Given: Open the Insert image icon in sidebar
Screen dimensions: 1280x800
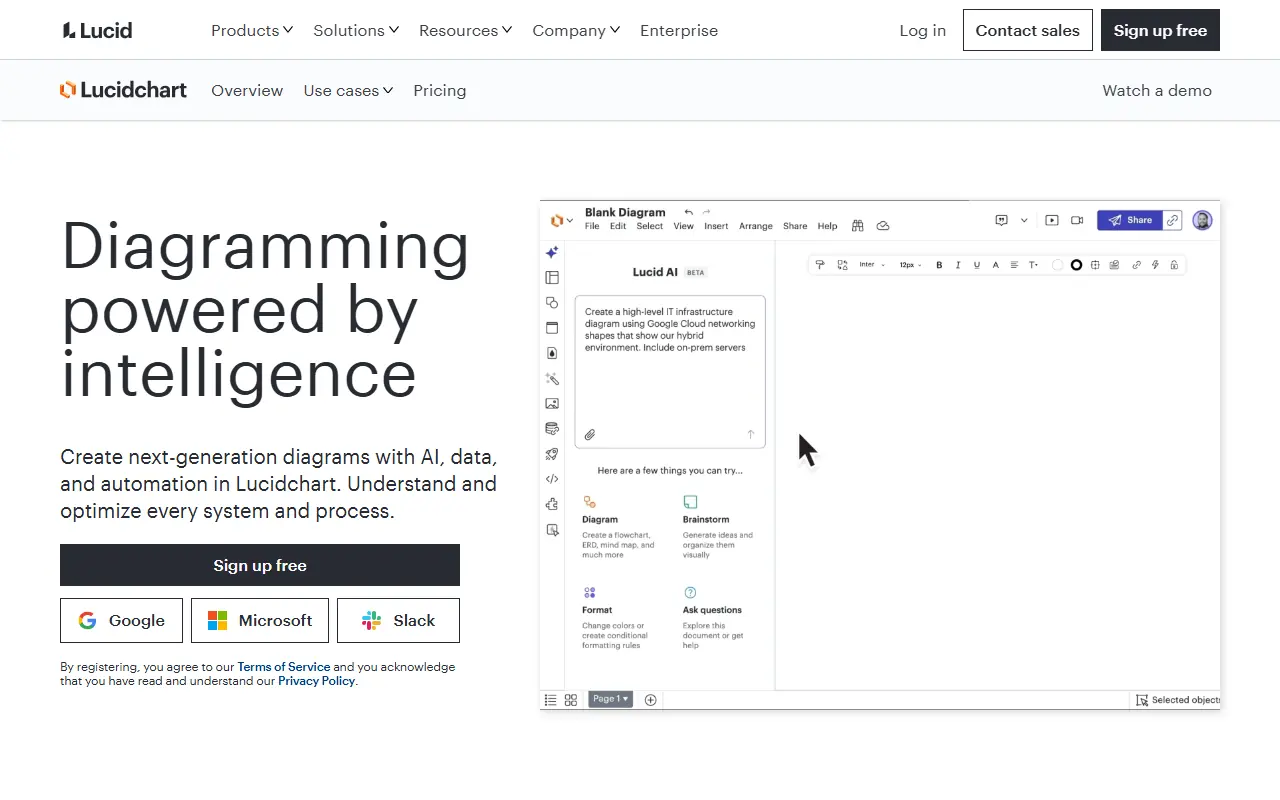Looking at the screenshot, I should click(x=552, y=403).
